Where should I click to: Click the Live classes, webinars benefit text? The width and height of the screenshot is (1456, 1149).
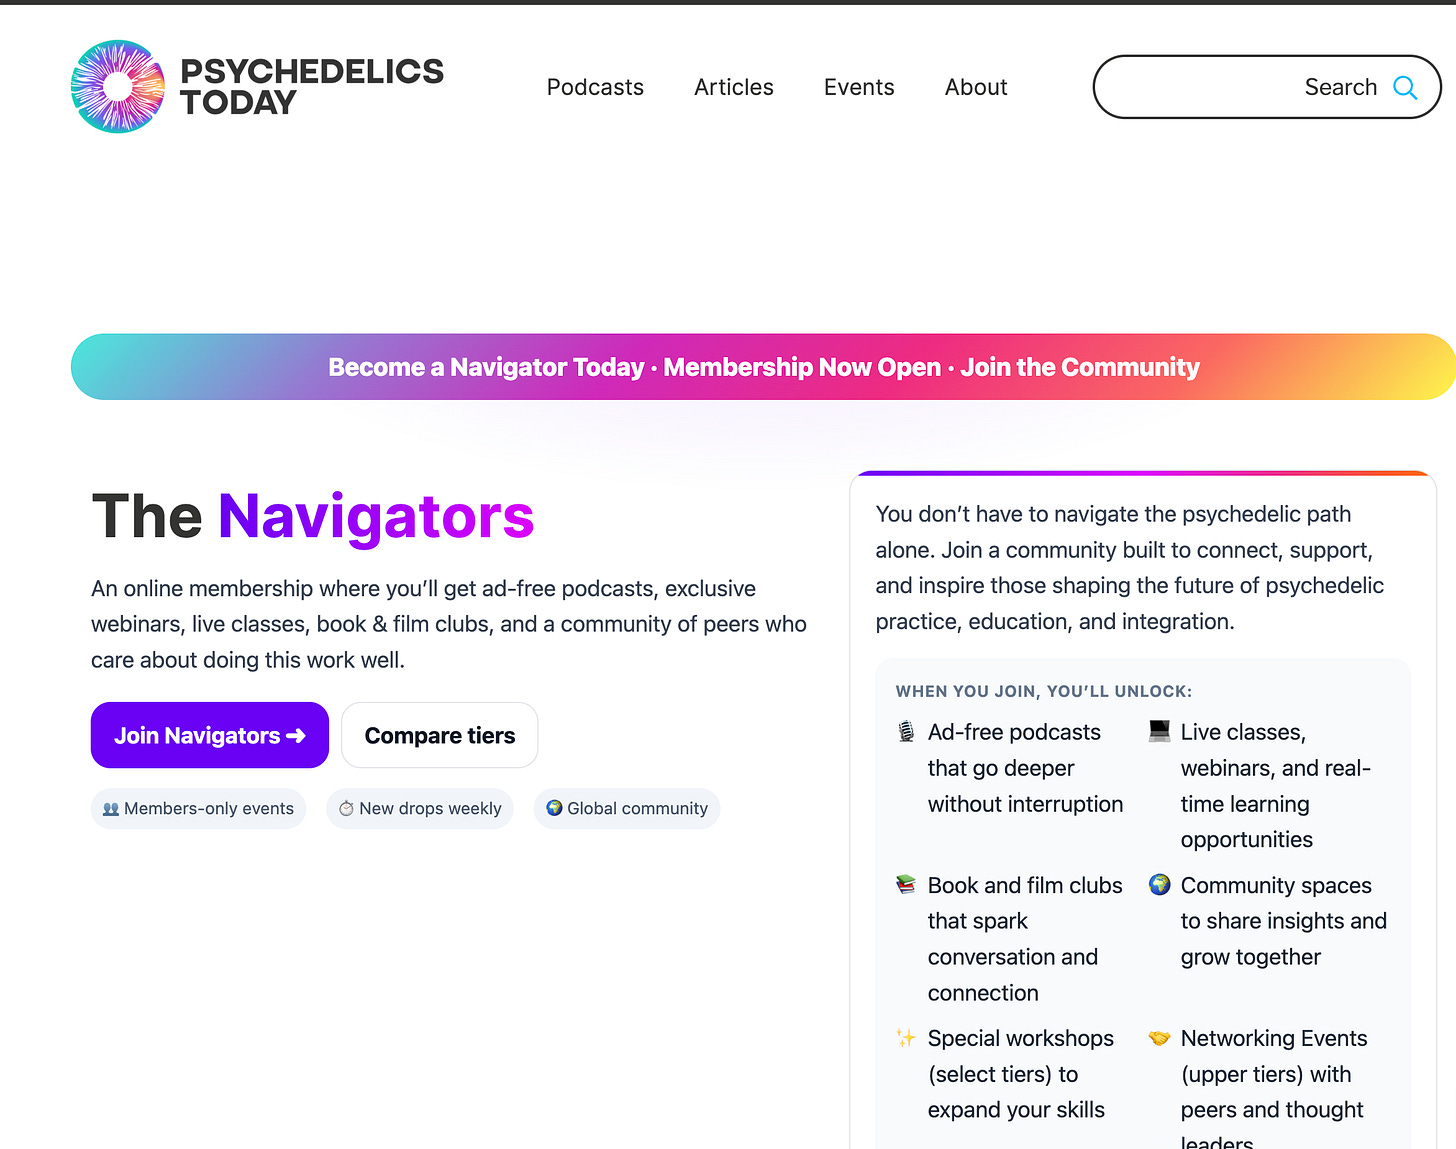[x=1276, y=786]
